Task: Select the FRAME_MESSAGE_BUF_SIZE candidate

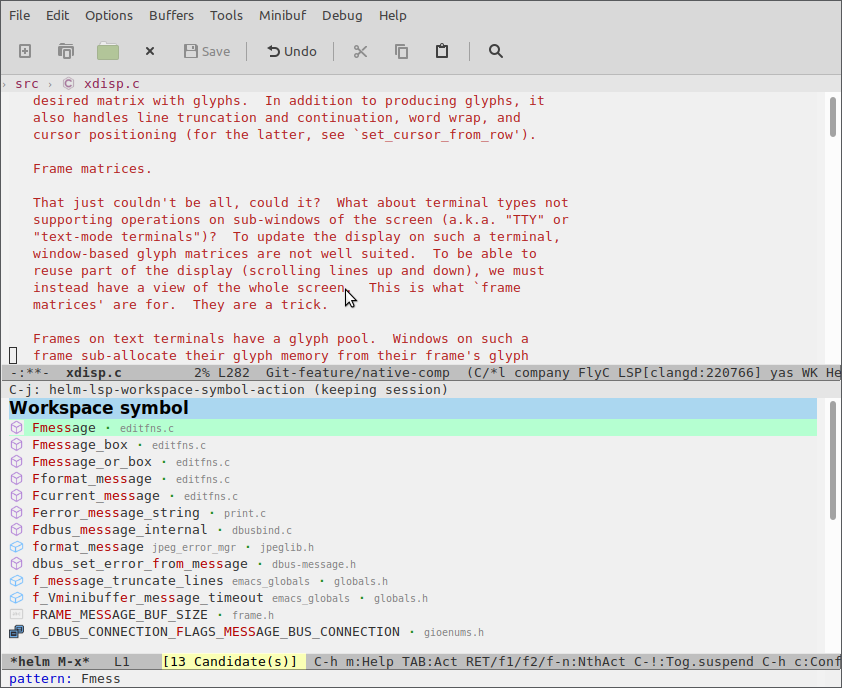Action: coord(120,615)
